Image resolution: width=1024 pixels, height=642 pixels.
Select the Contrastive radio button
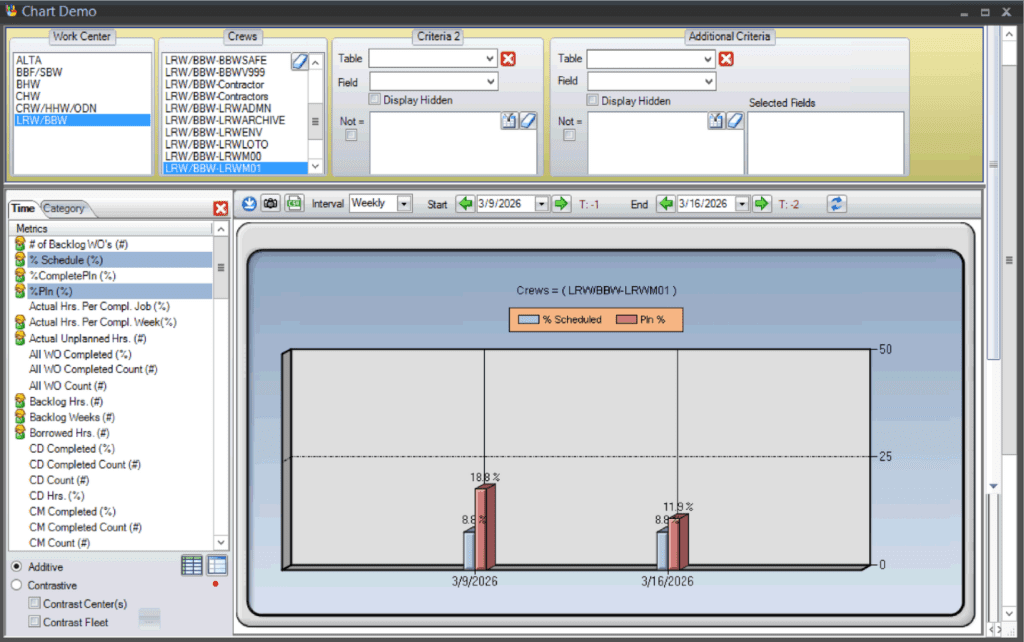17,585
